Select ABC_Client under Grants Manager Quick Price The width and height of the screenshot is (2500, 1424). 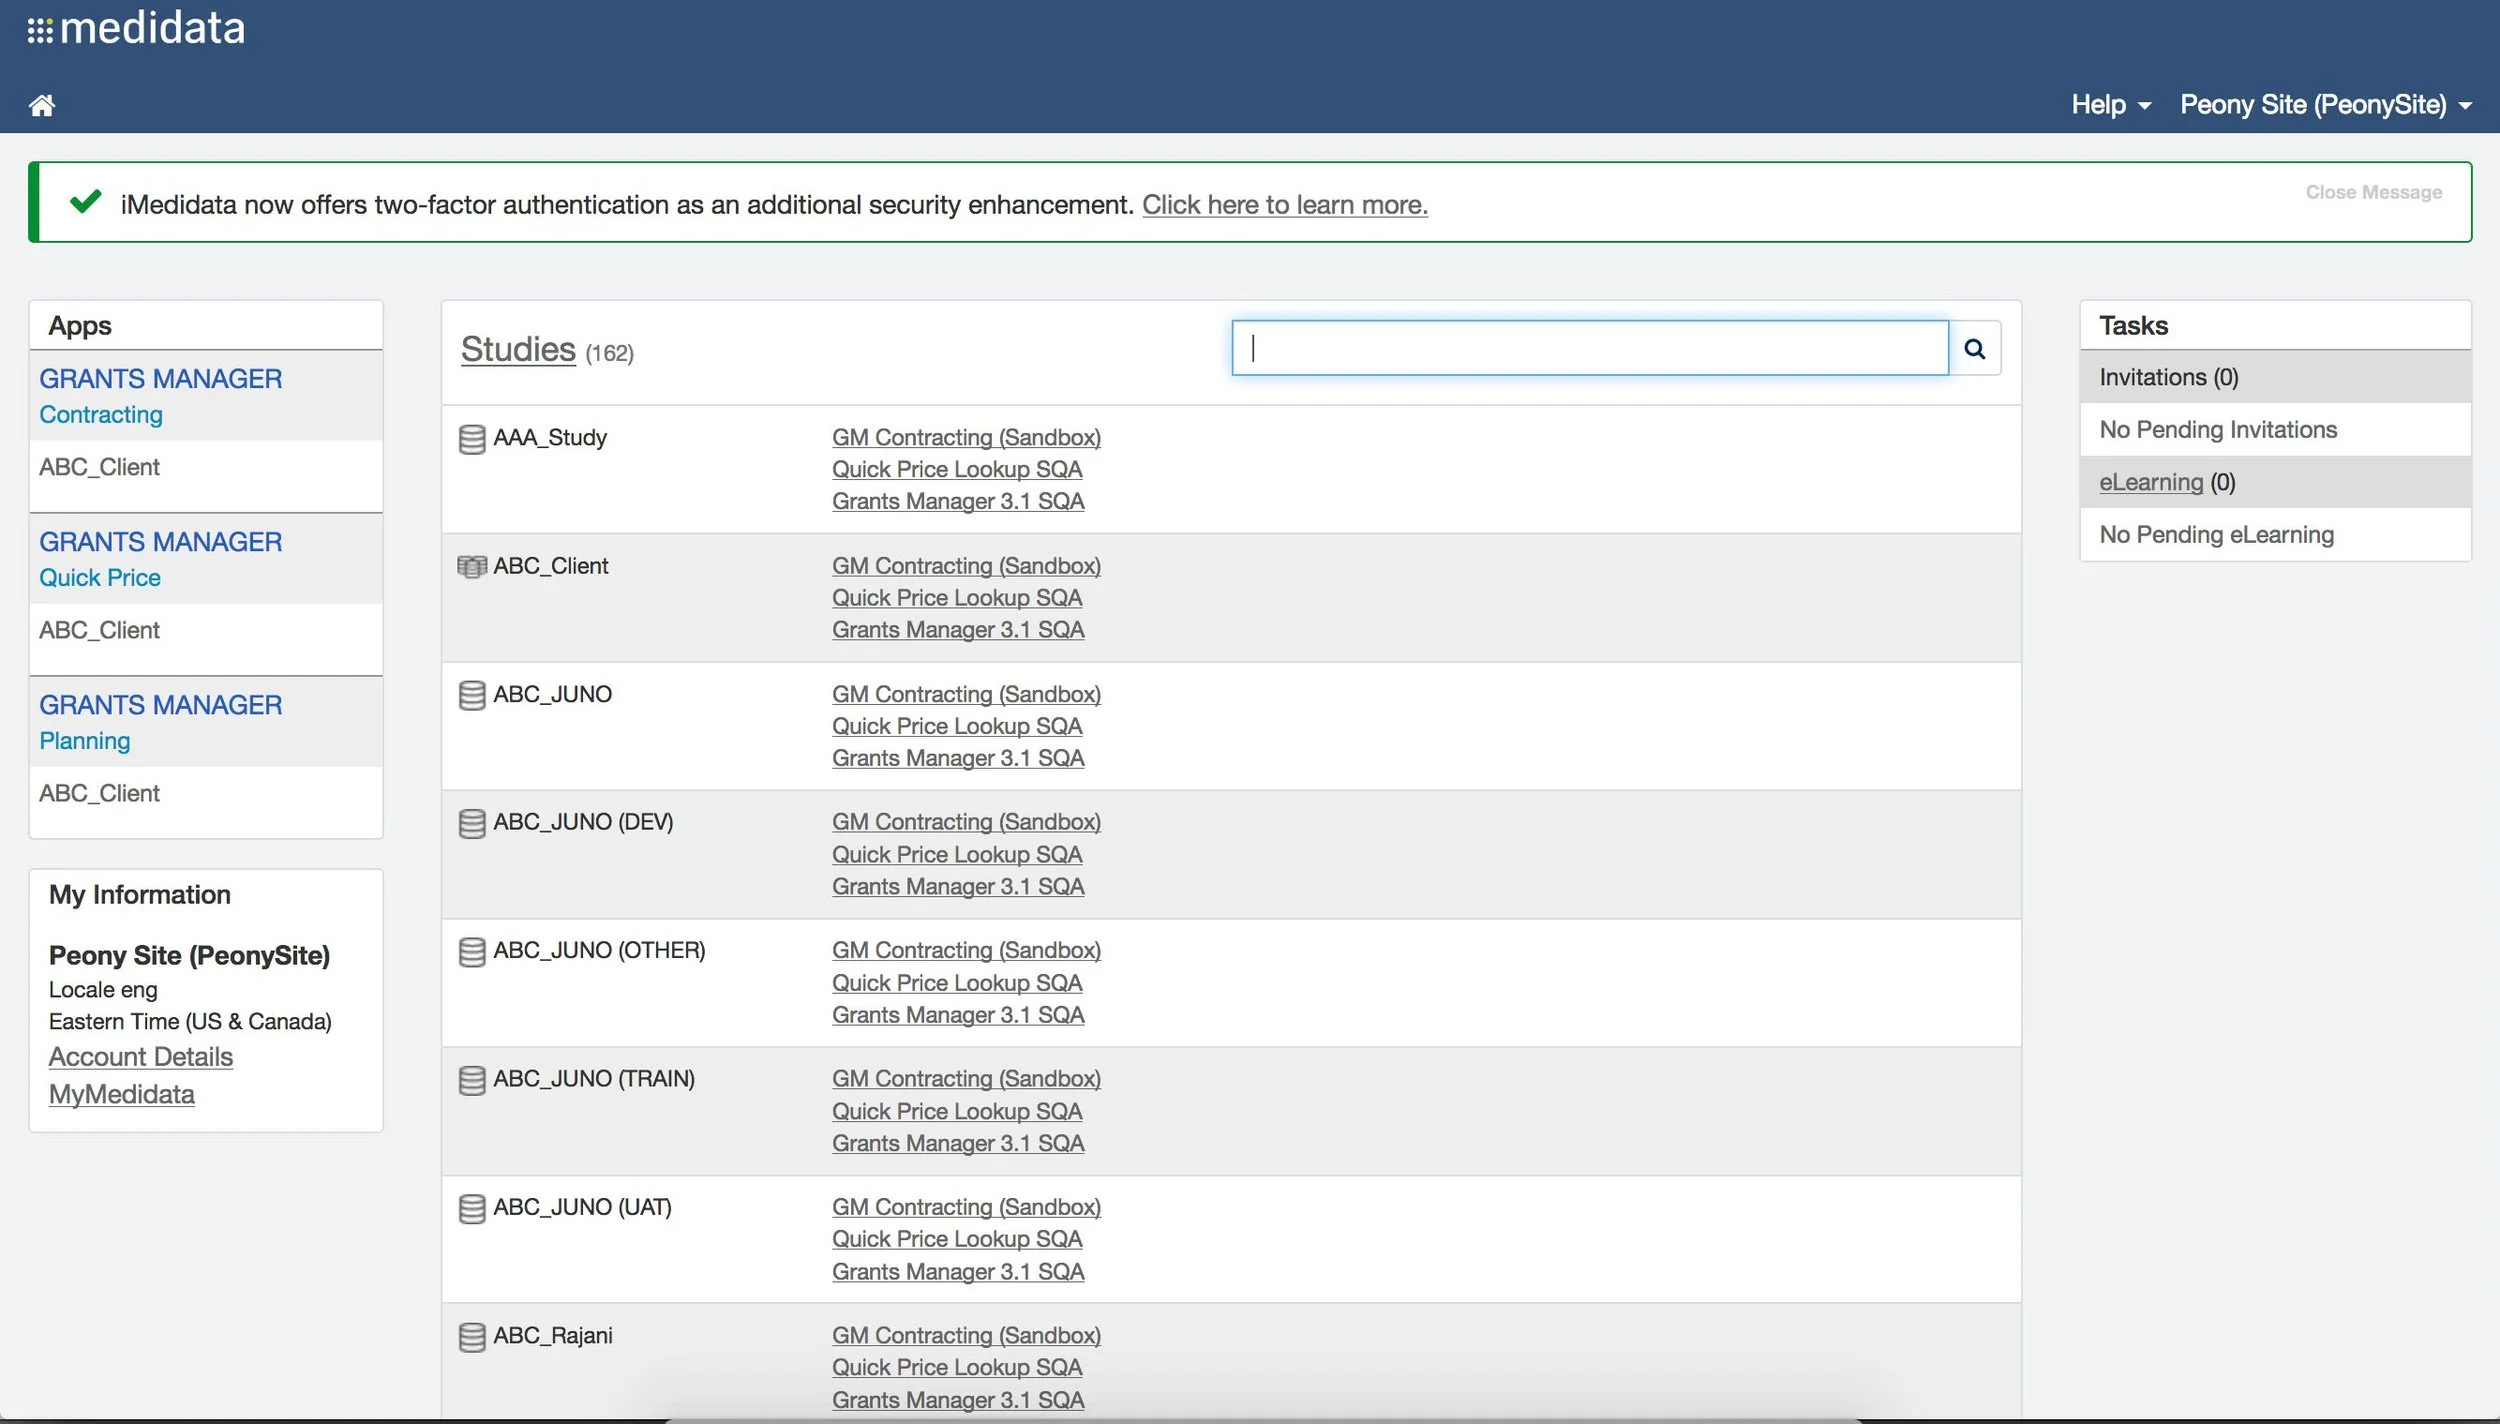(x=99, y=630)
